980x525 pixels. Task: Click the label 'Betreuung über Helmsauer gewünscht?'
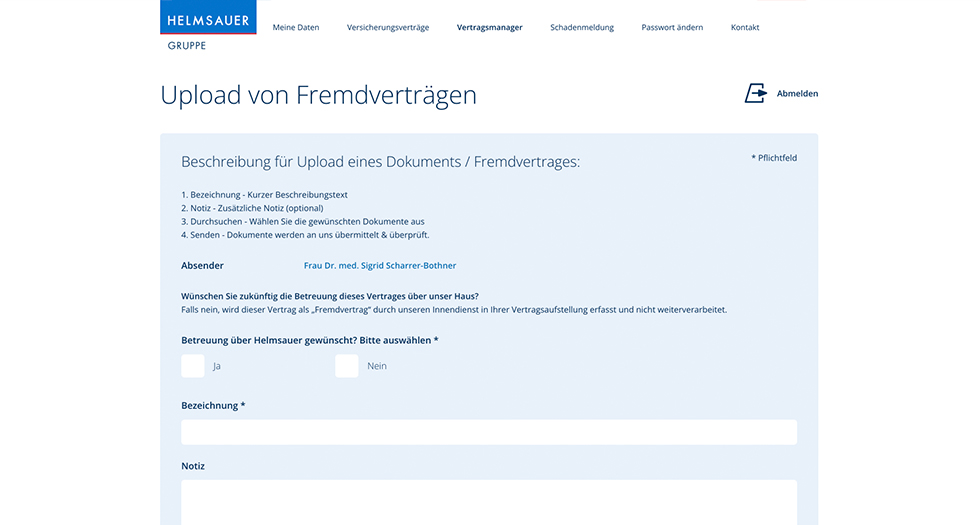click(310, 341)
